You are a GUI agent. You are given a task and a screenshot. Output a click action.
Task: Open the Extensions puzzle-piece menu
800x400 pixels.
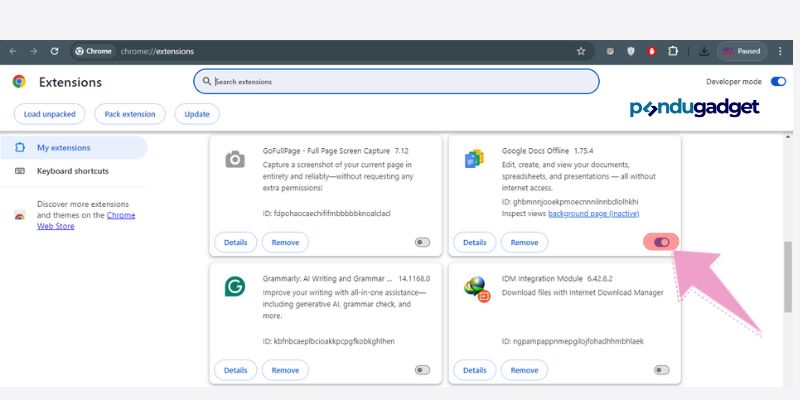click(x=673, y=52)
